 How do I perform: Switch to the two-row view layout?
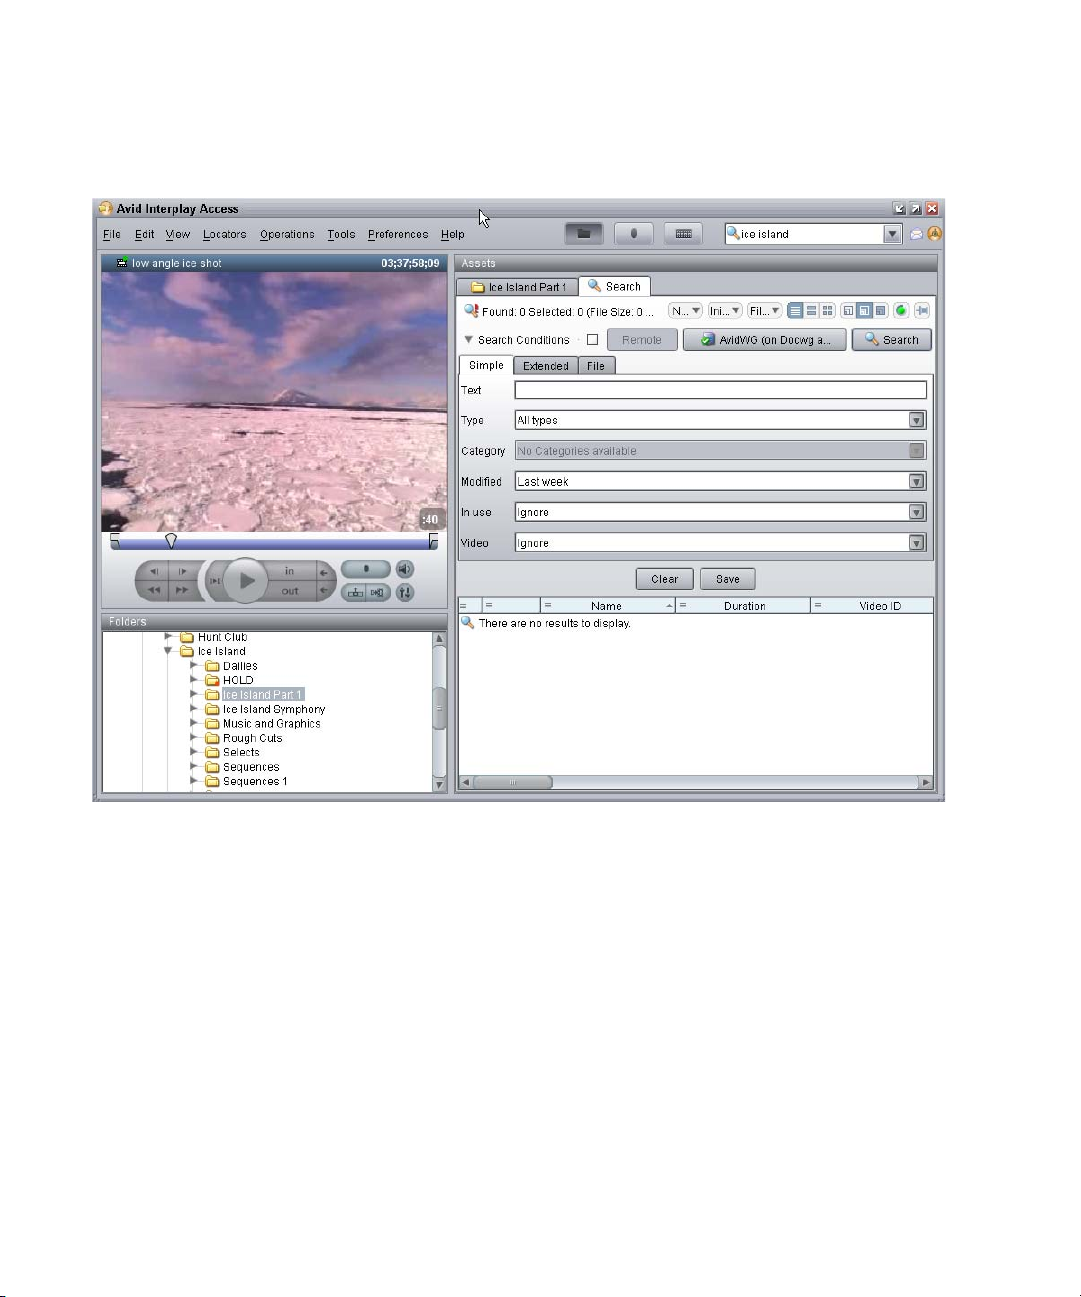pyautogui.click(x=811, y=311)
